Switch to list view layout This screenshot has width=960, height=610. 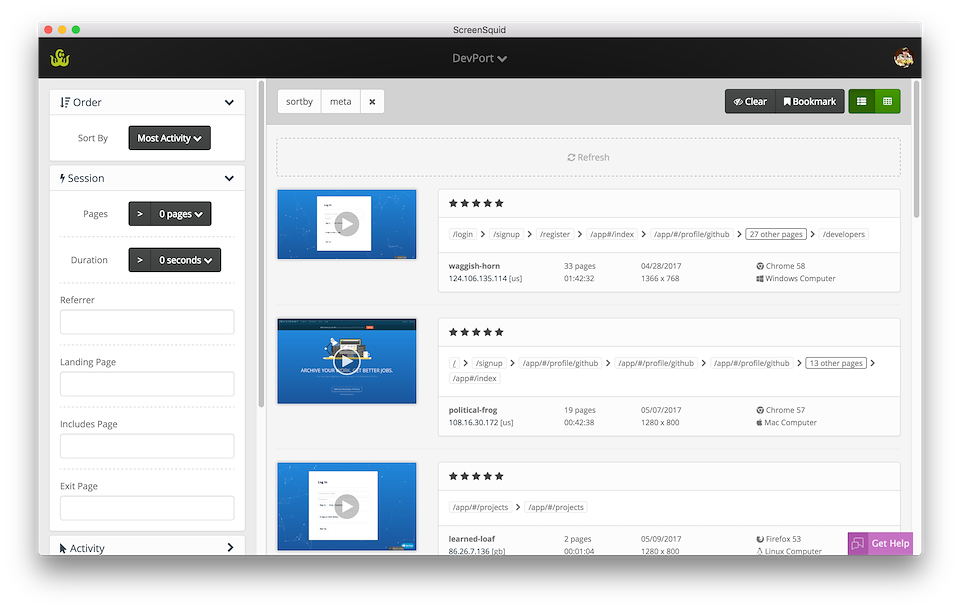pos(861,101)
